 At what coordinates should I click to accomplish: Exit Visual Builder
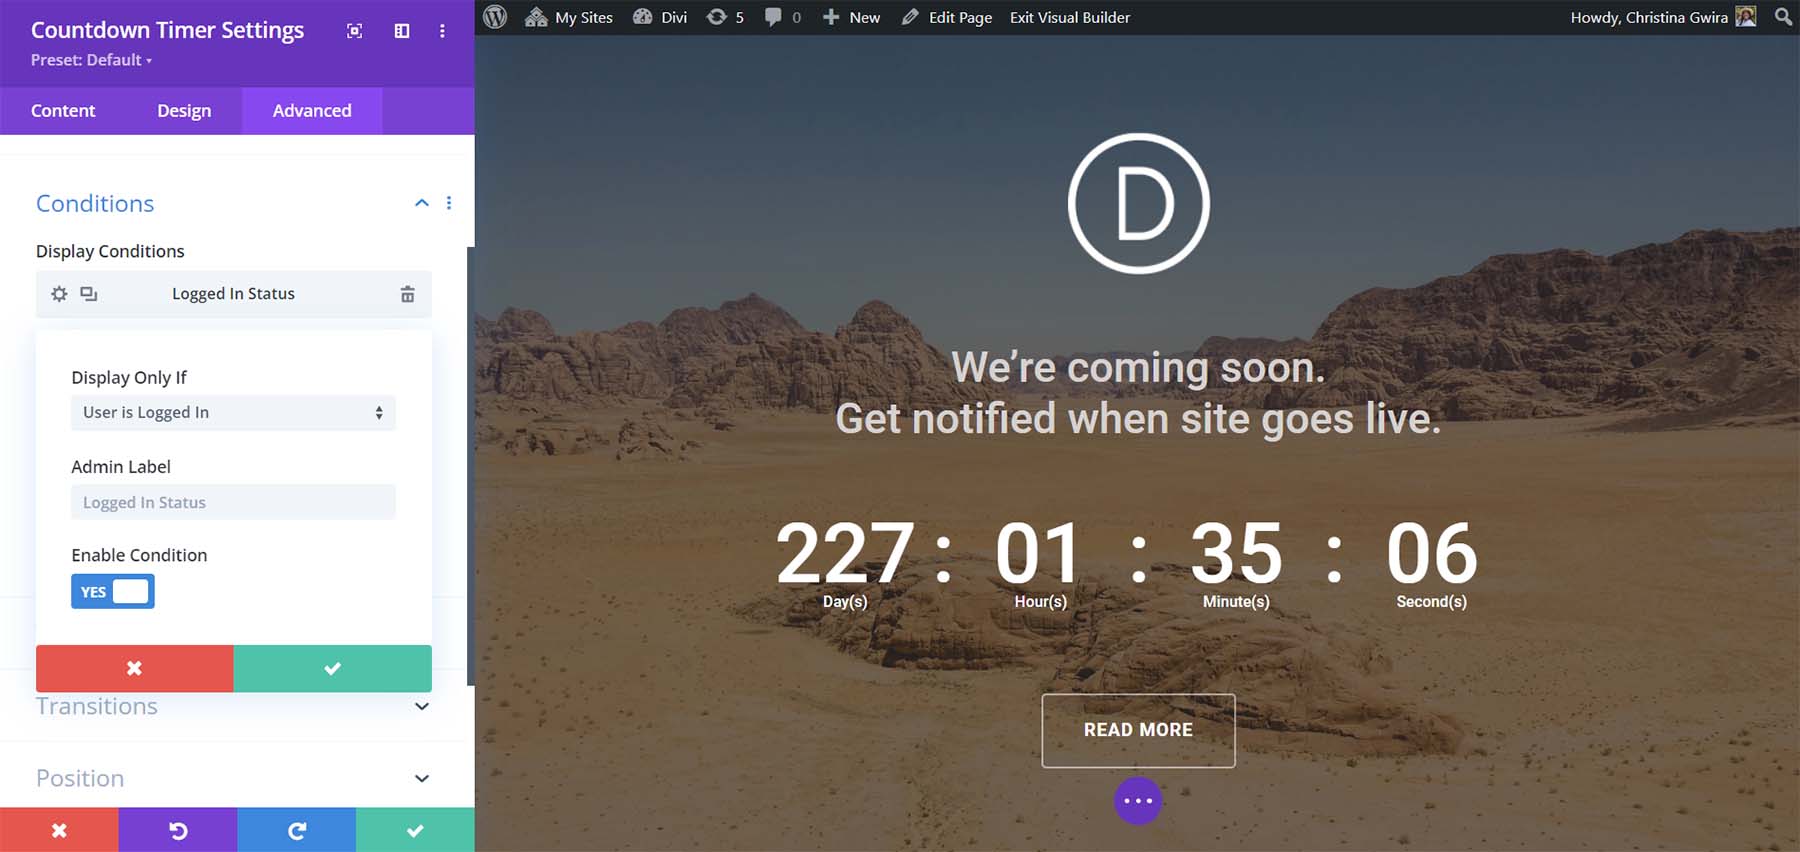tap(1070, 17)
